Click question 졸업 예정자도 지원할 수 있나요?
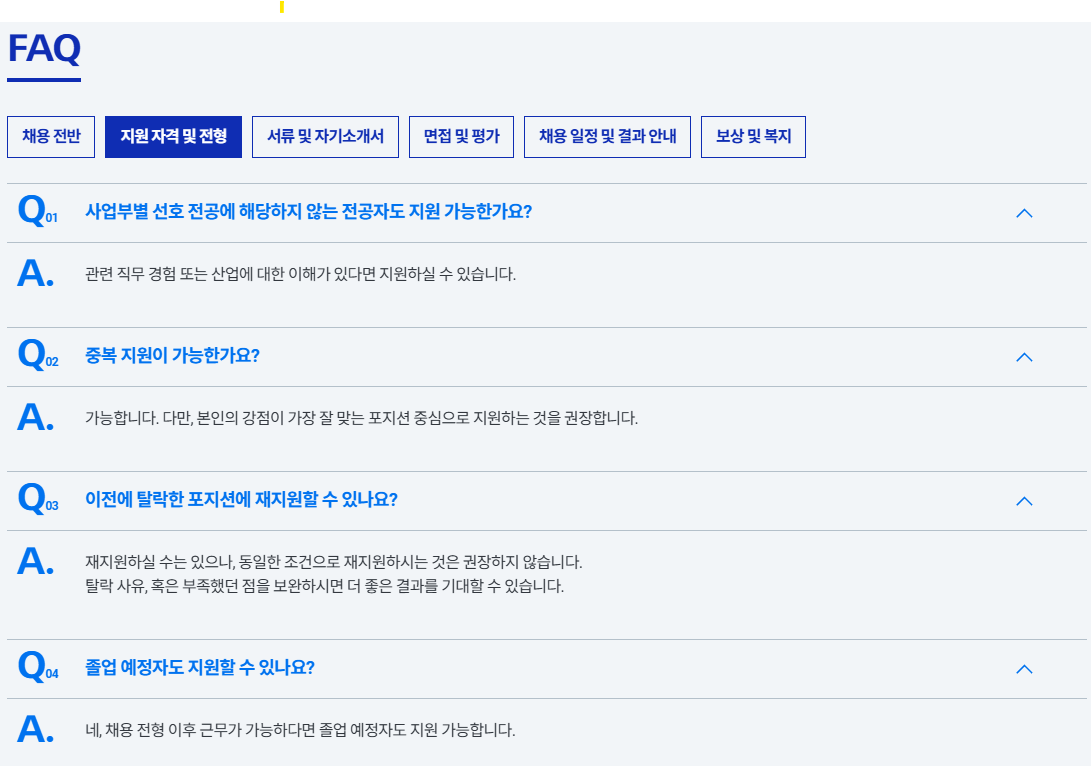The width and height of the screenshot is (1091, 766). tap(200, 668)
